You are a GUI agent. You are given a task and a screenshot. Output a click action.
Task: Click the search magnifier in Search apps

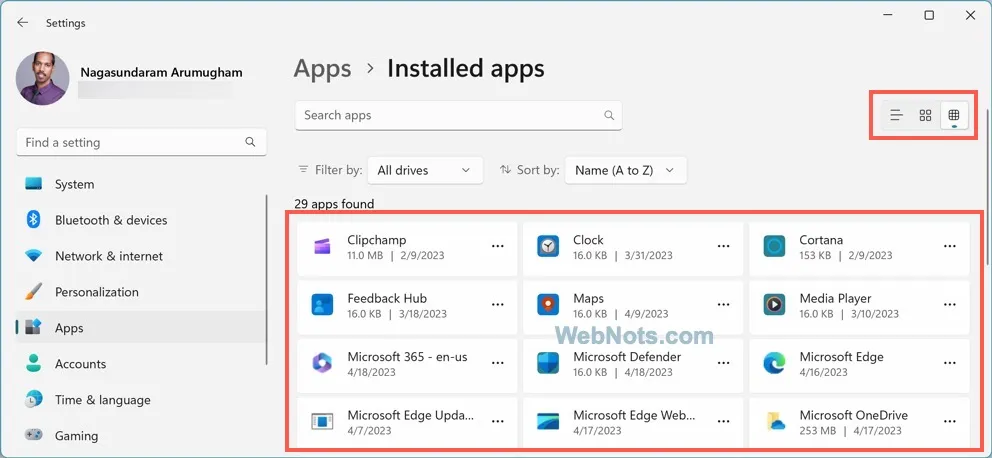(609, 115)
